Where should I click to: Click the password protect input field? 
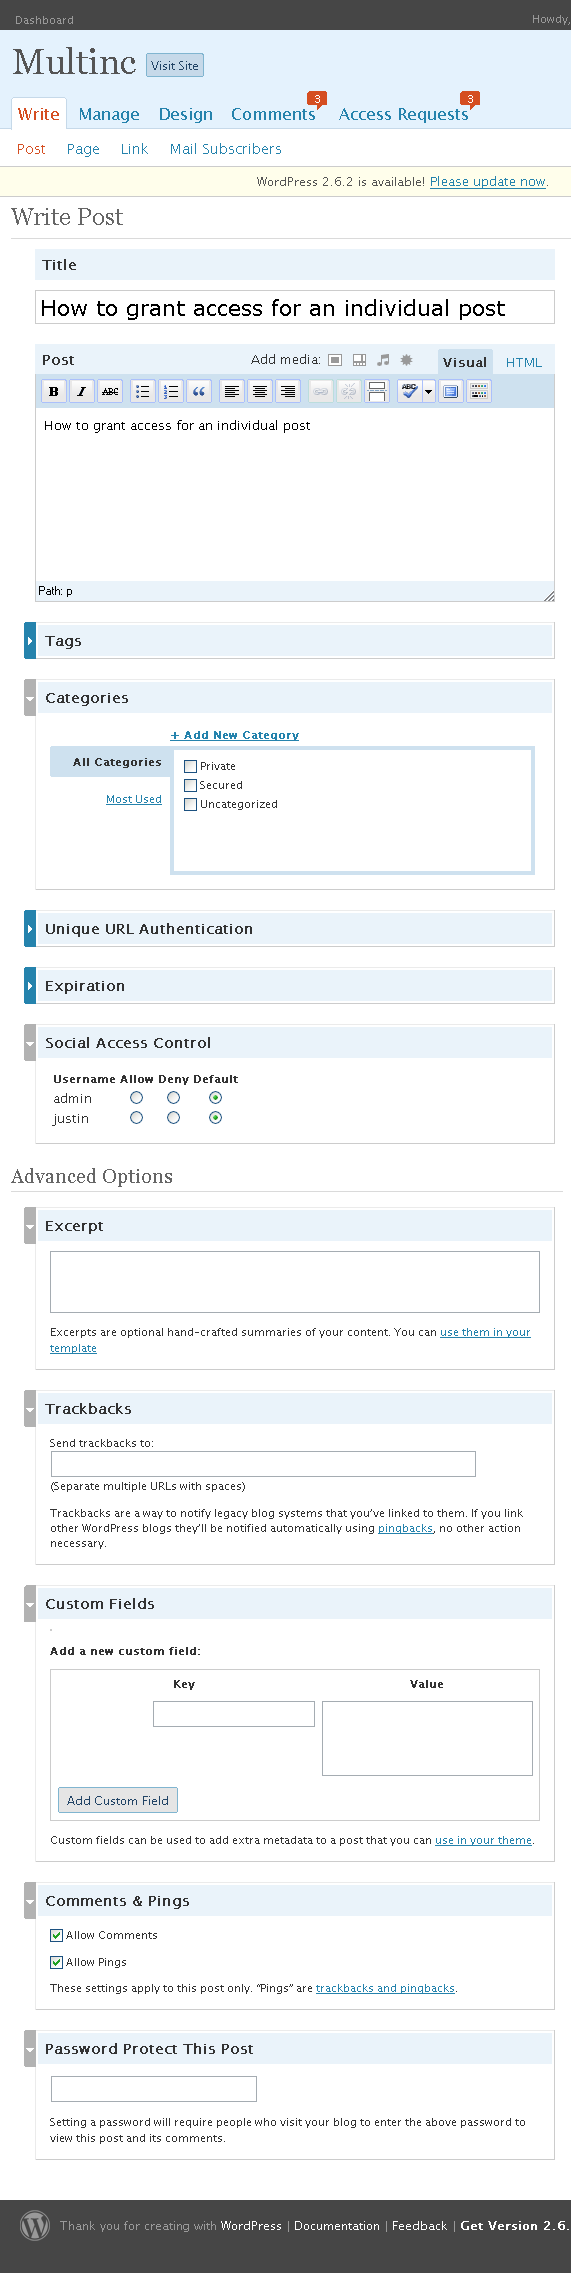tap(154, 2088)
